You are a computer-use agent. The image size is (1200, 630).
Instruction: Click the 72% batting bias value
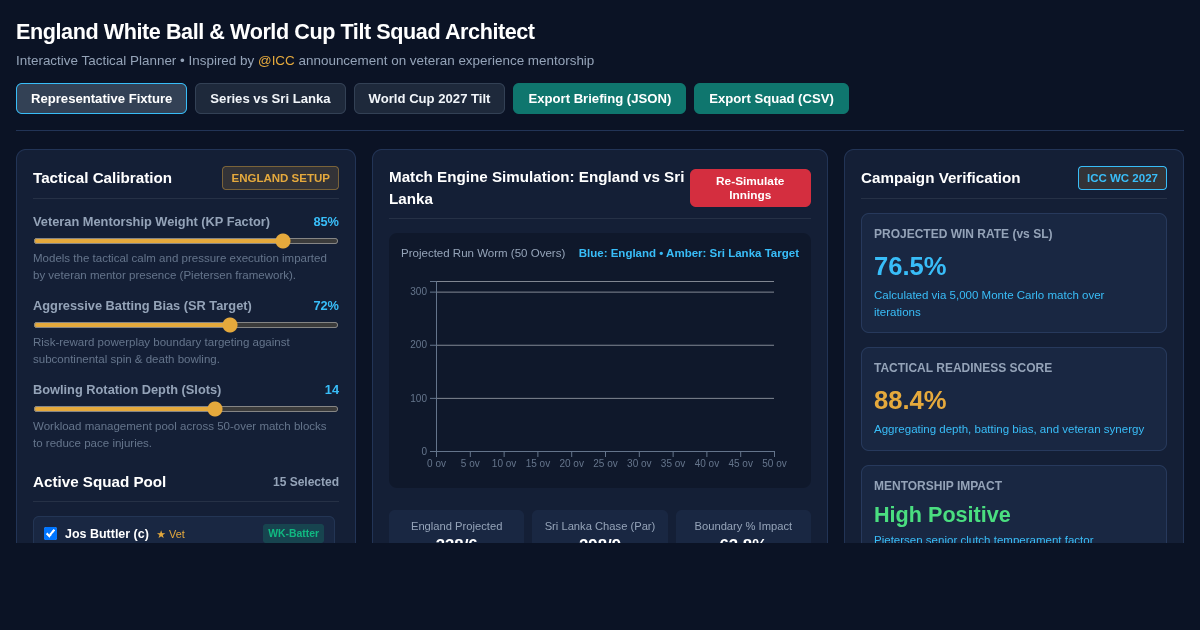click(326, 305)
